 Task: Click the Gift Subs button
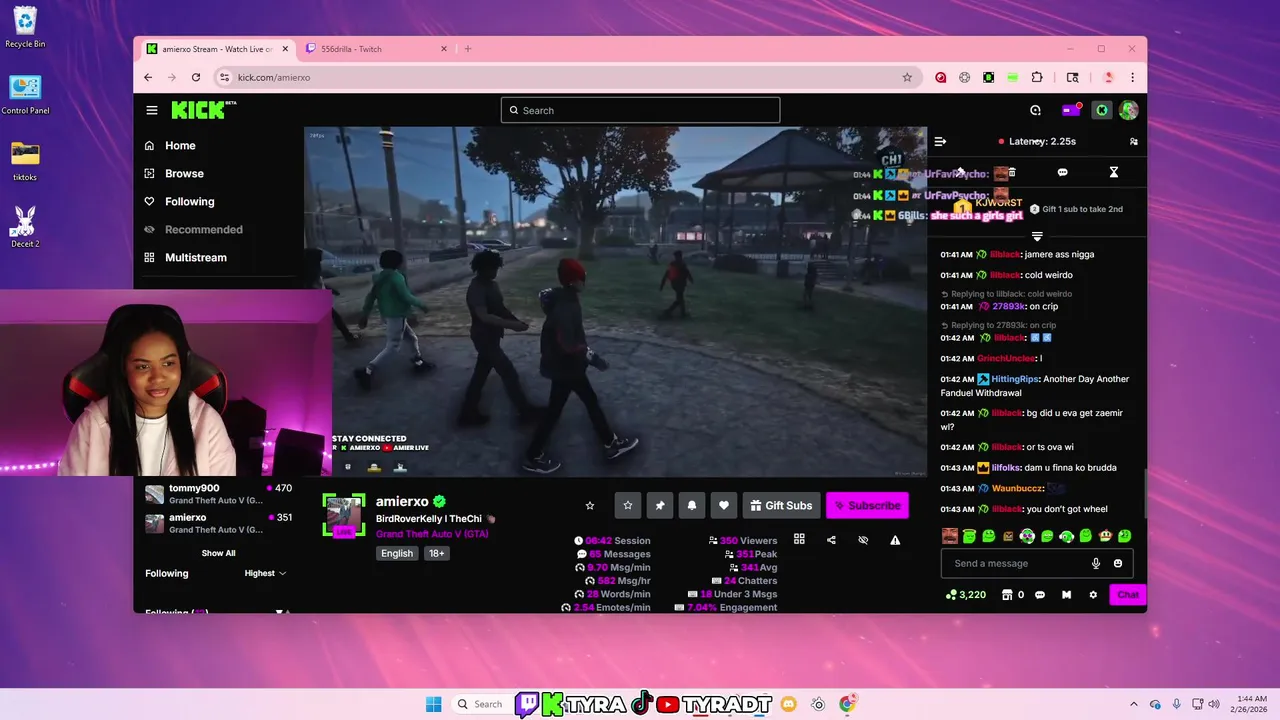[x=781, y=505]
